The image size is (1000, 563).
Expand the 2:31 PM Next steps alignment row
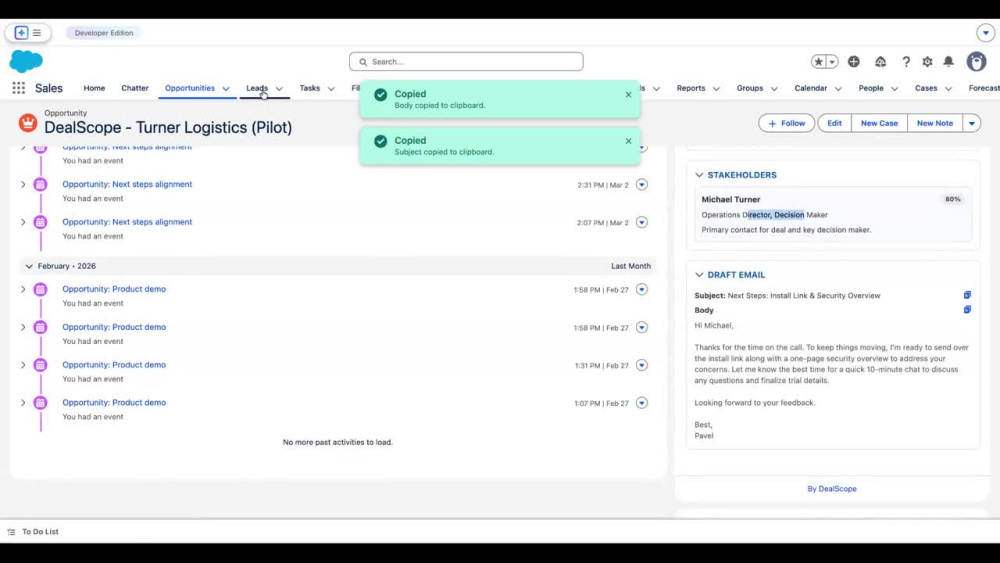coord(23,184)
